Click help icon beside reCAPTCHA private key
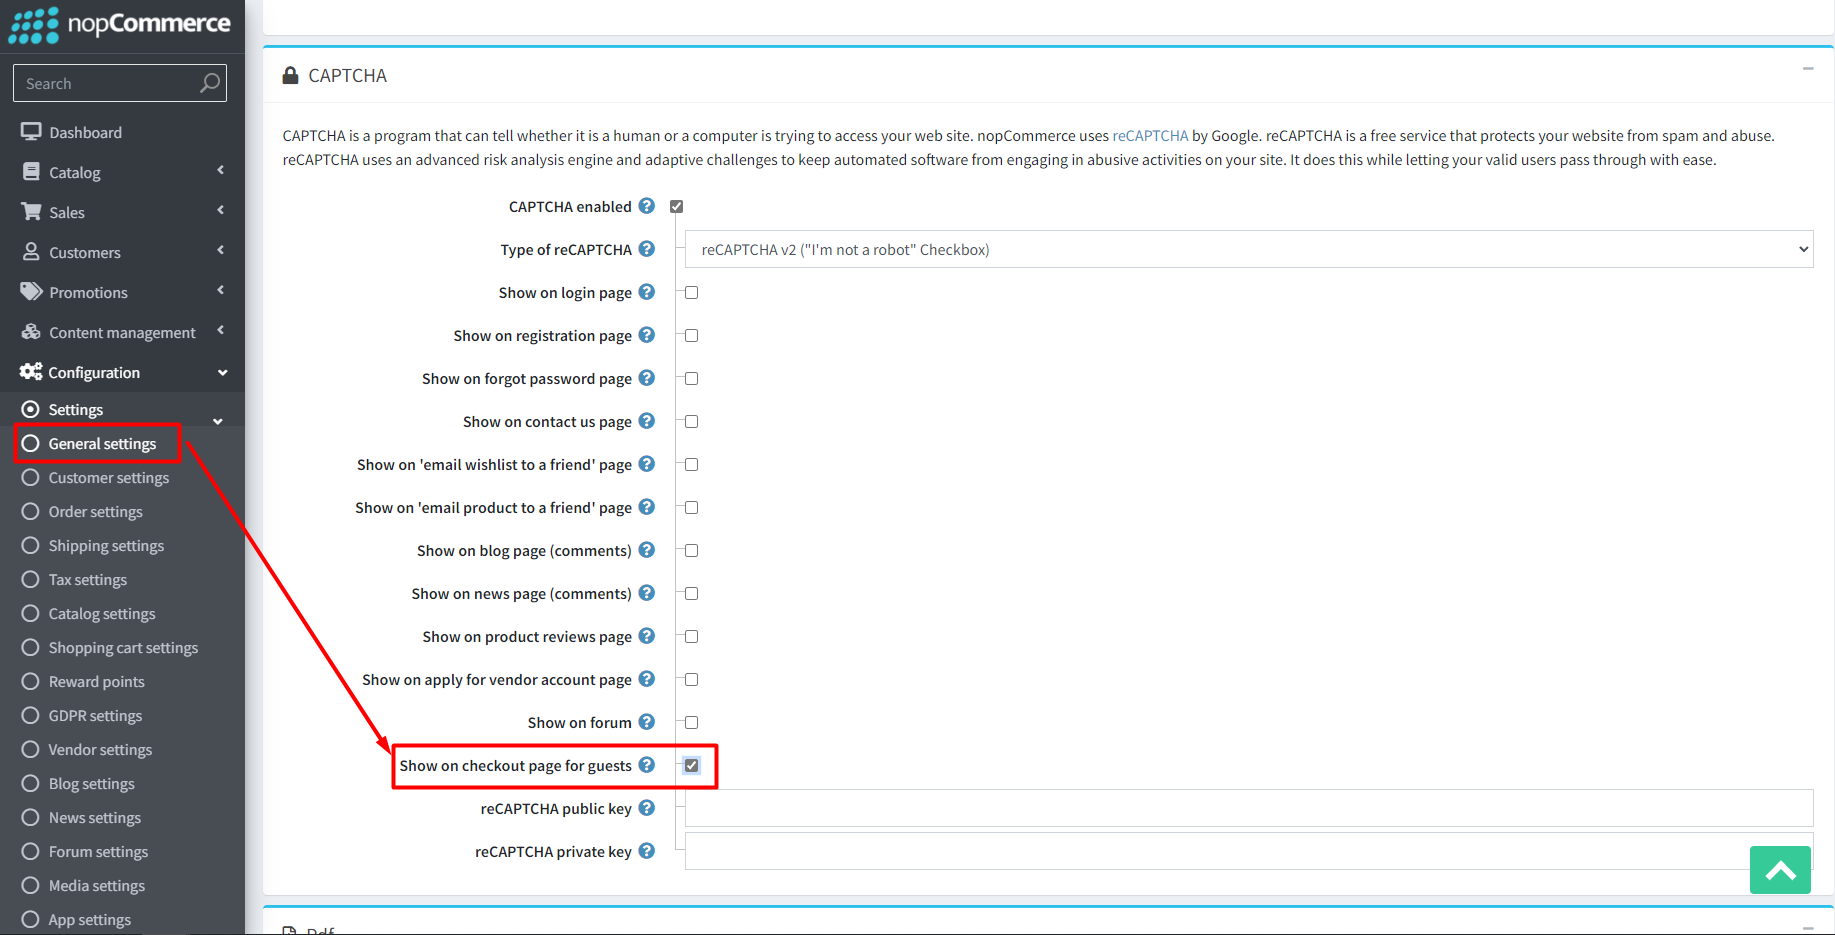1835x935 pixels. coord(647,851)
